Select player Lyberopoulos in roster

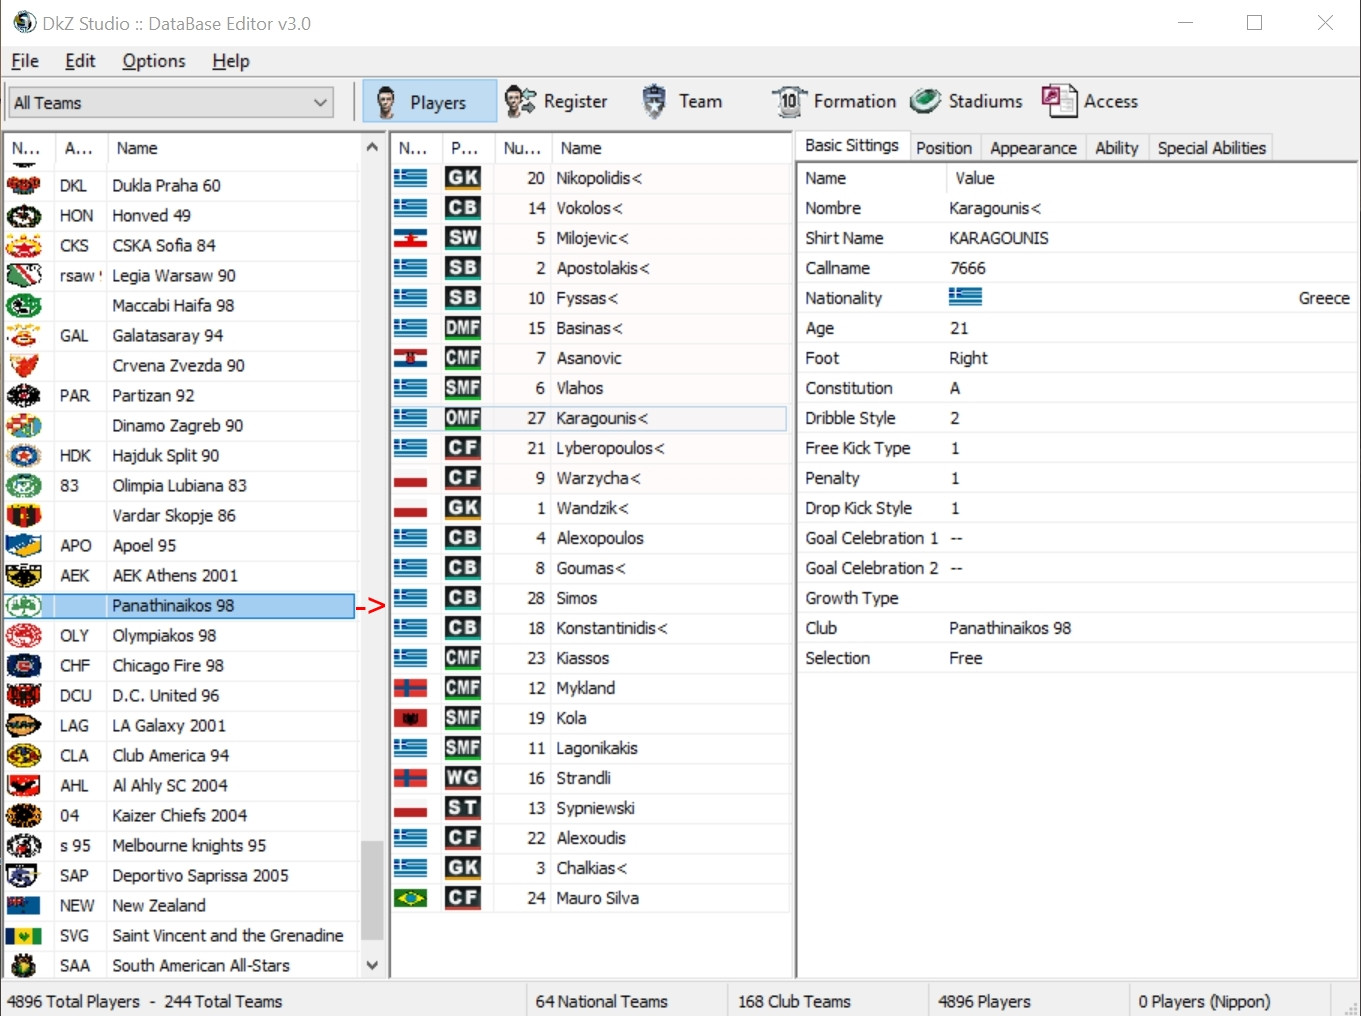pyautogui.click(x=590, y=448)
